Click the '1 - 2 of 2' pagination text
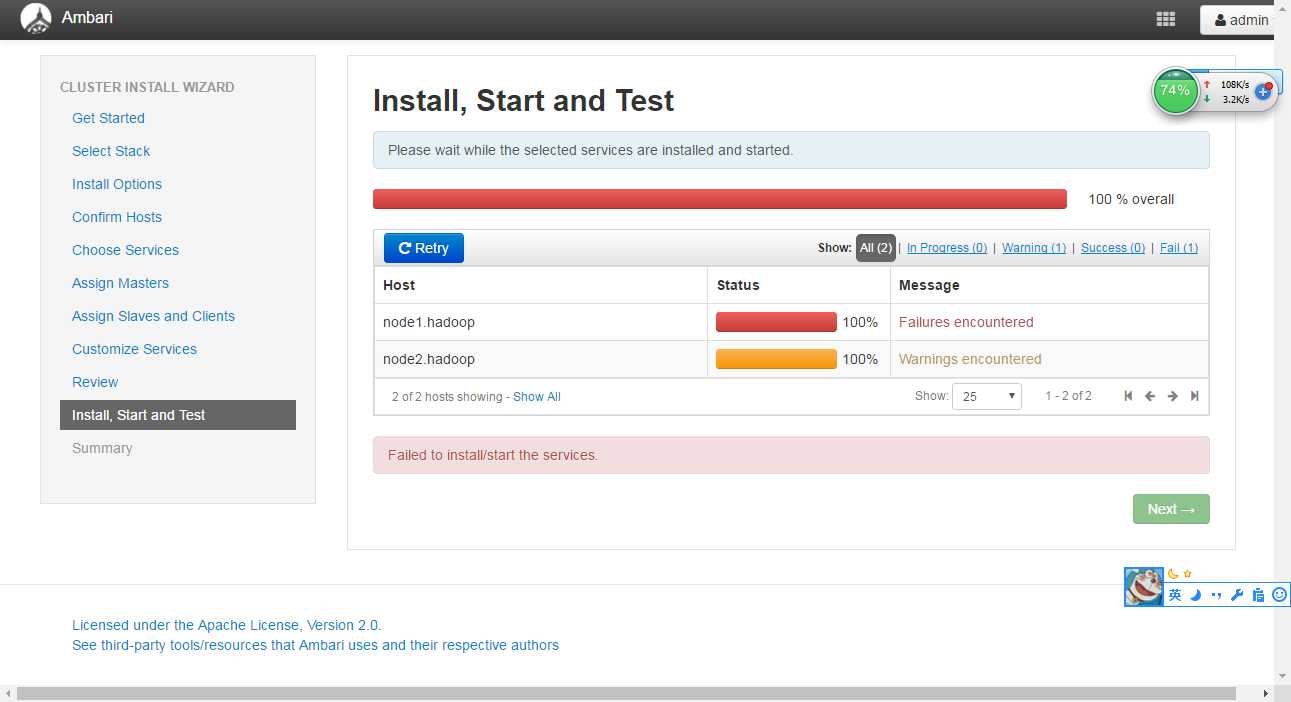Viewport: 1291px width, 702px height. pos(1068,396)
